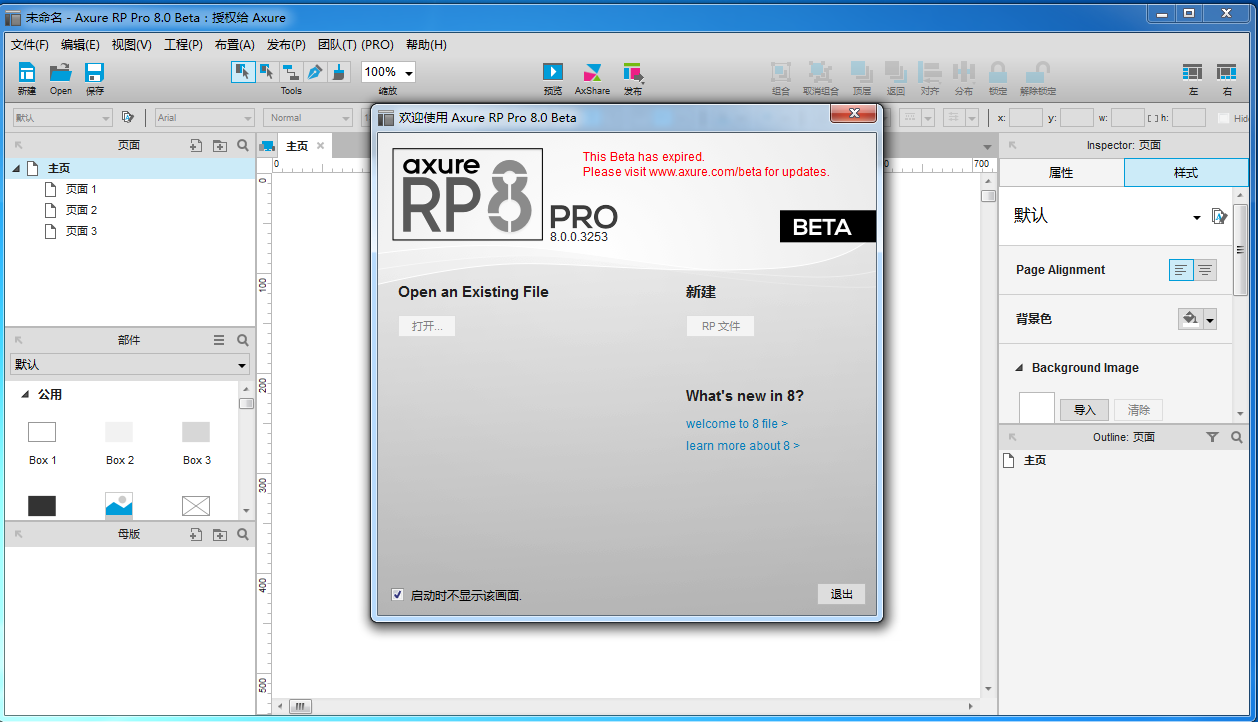Open the 背景色 color picker

coord(1196,319)
